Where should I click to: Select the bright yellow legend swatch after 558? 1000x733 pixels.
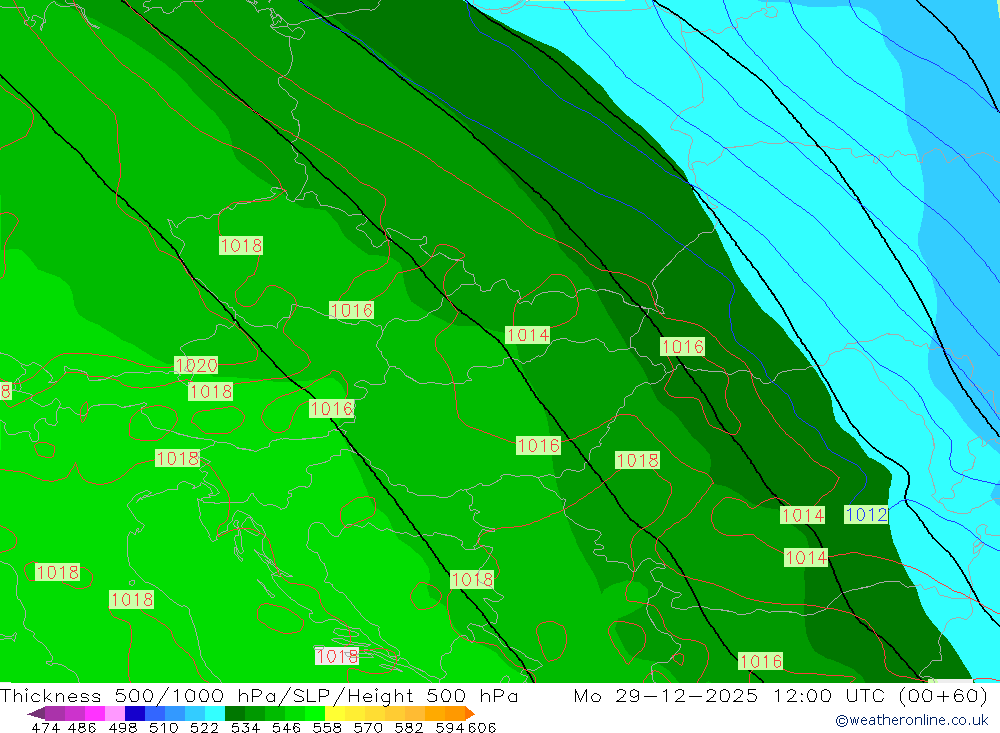(335, 713)
